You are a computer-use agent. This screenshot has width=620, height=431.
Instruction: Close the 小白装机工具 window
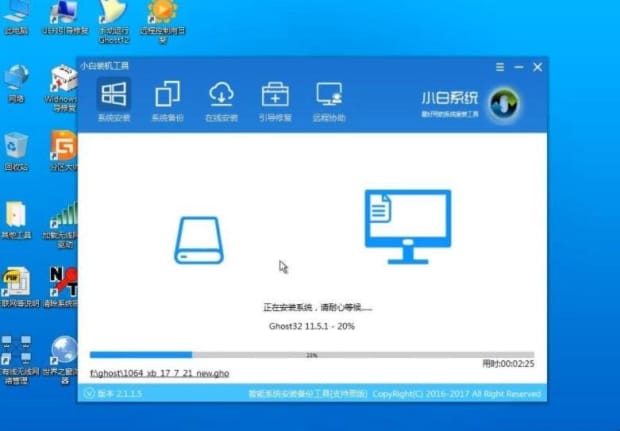coord(537,67)
